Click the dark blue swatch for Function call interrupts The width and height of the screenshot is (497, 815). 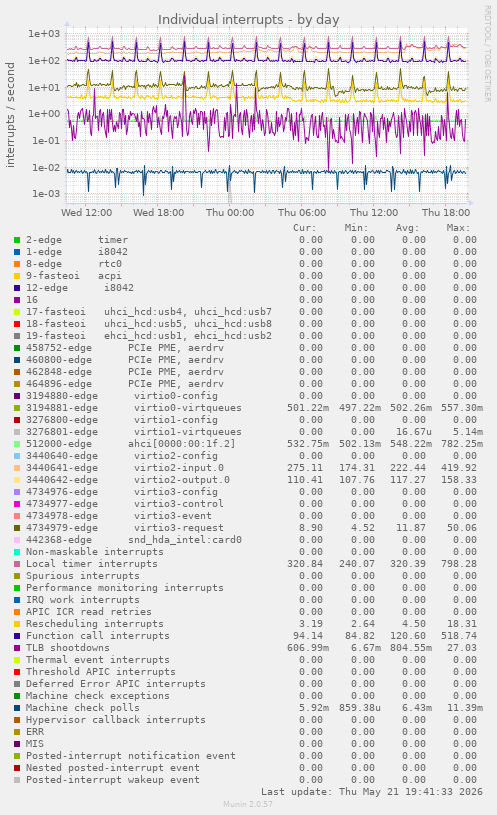point(17,636)
